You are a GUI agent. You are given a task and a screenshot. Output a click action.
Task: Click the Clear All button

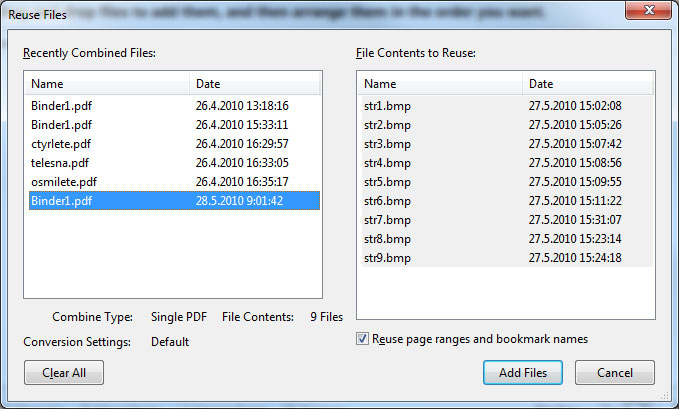click(63, 373)
